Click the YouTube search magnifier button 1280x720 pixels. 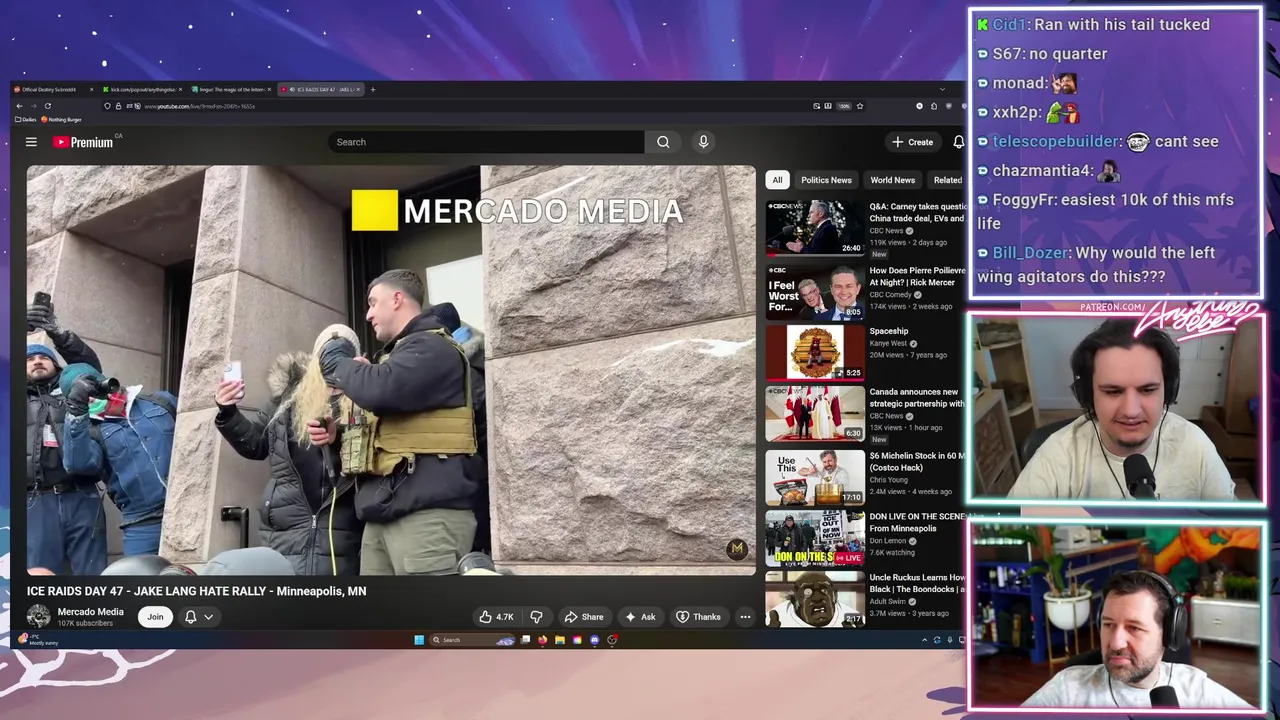tap(663, 142)
